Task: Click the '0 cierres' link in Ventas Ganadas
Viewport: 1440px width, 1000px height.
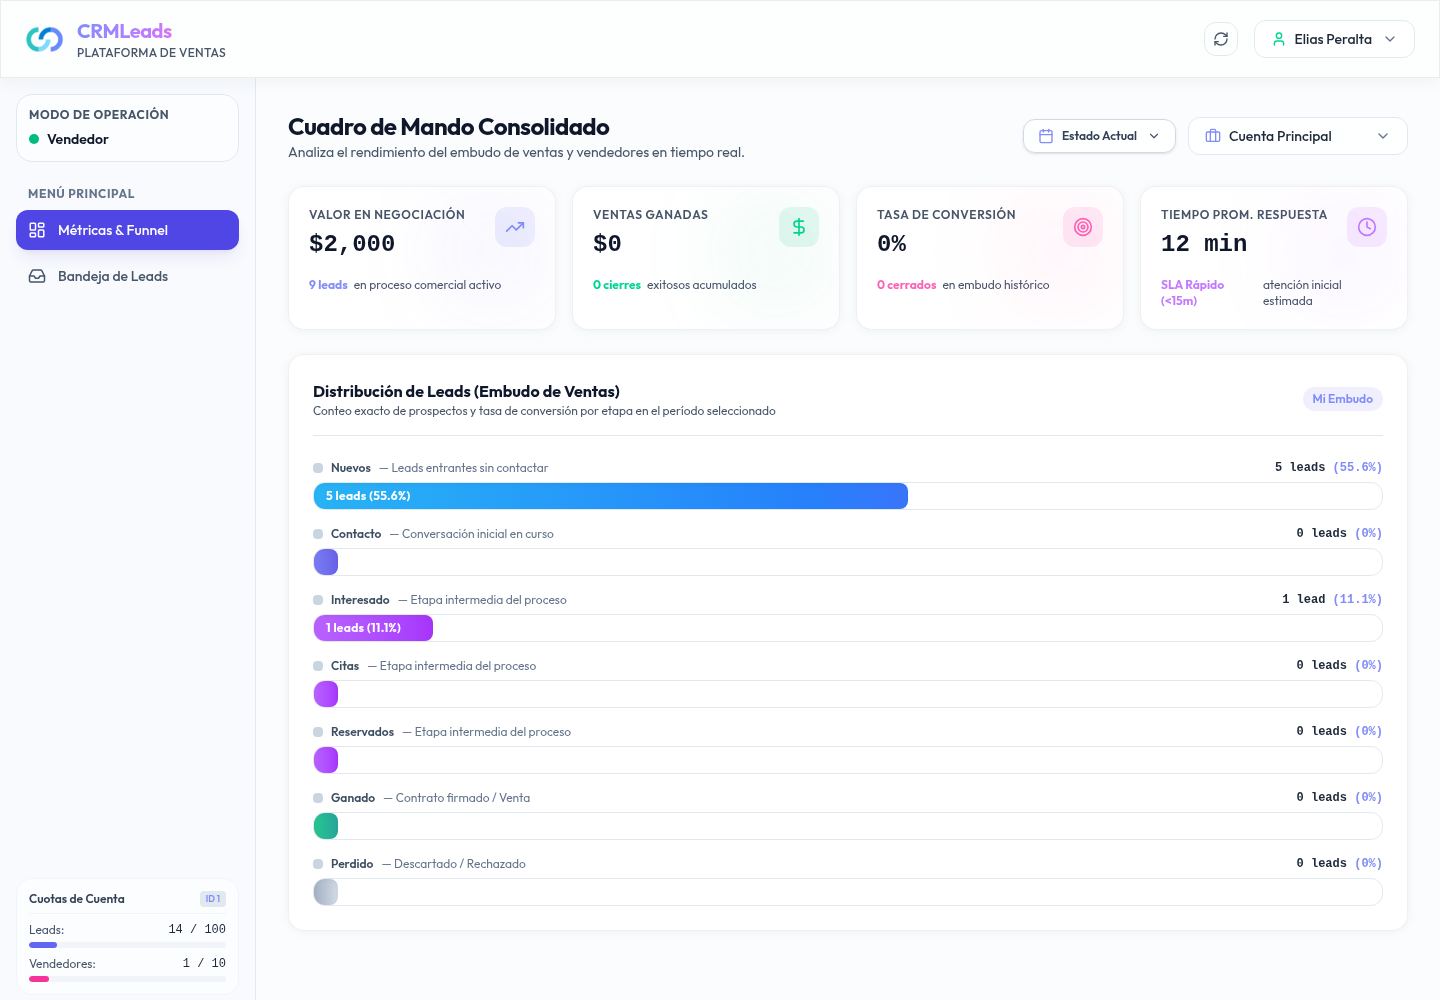Action: [x=617, y=285]
